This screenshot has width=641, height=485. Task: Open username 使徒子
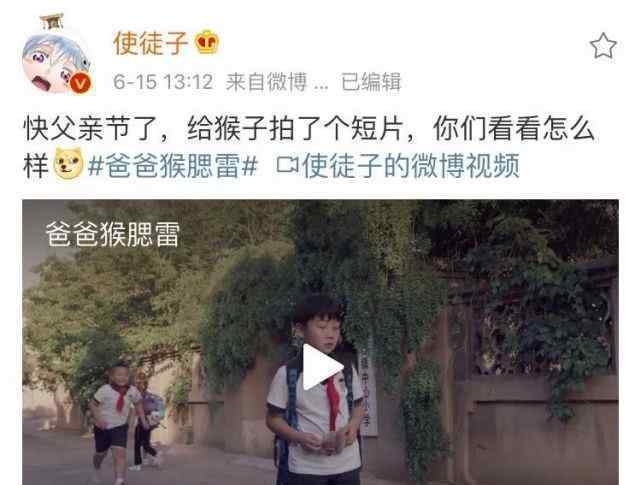coord(150,43)
